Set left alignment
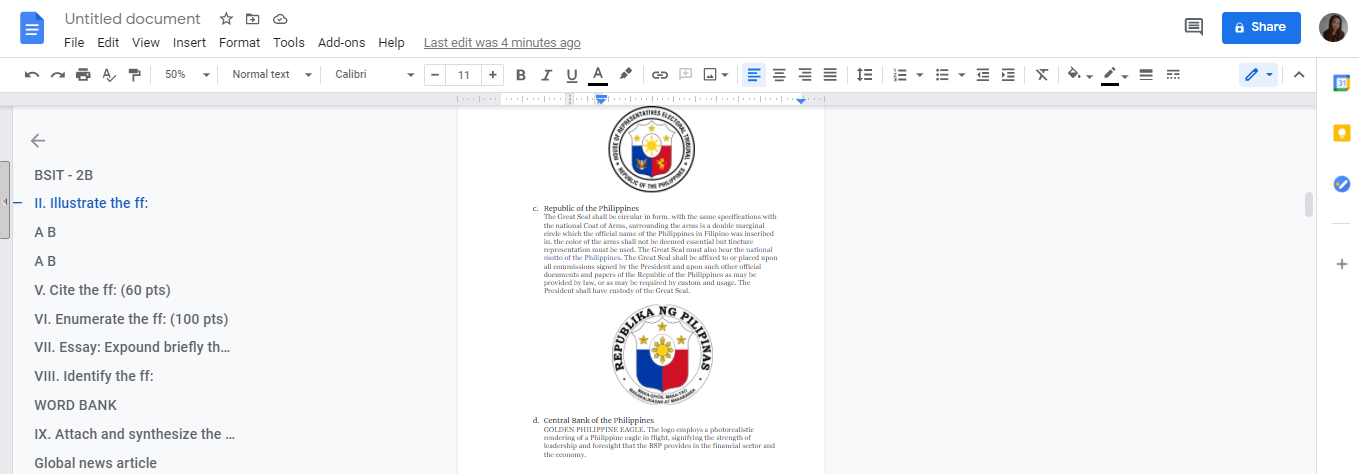 (754, 75)
